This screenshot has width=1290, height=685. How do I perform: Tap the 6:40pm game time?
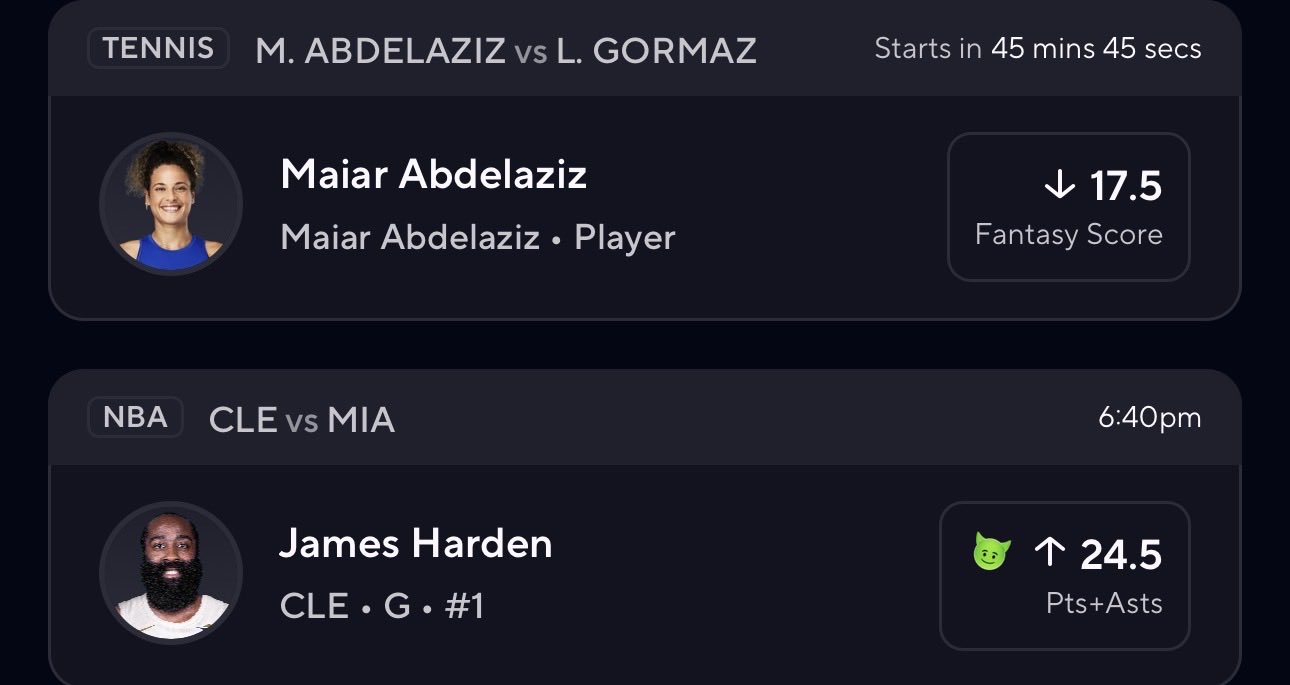(x=1149, y=418)
